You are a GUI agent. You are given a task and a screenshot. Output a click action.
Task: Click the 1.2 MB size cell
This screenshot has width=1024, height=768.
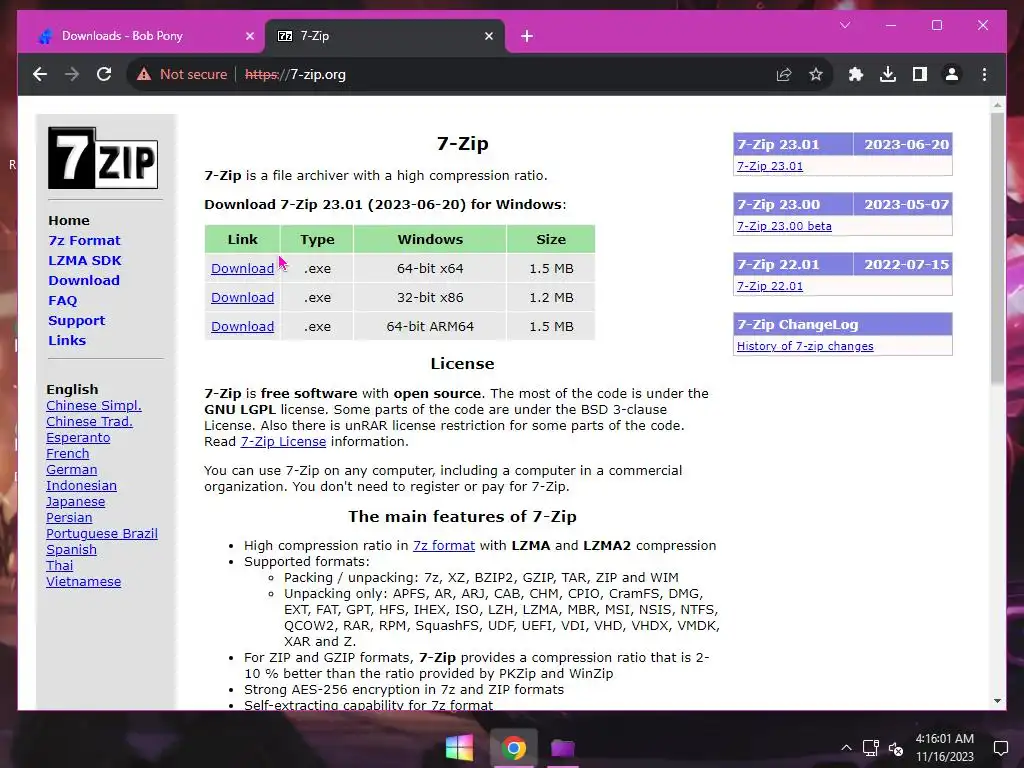551,297
